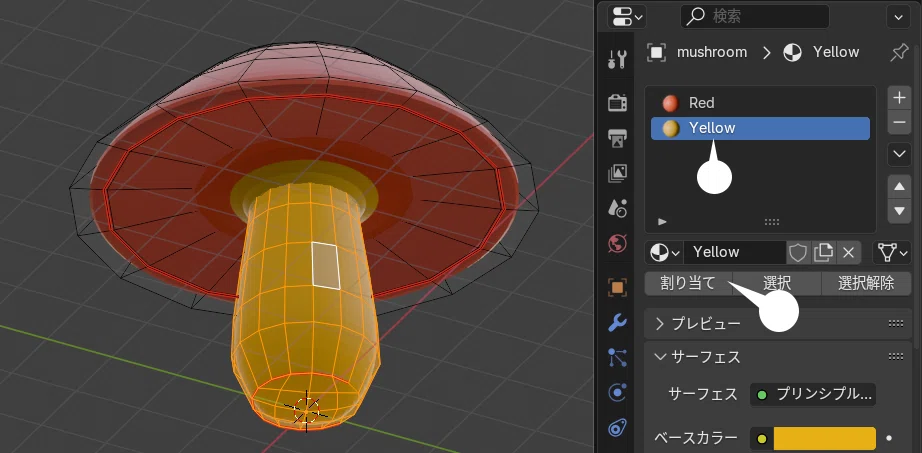This screenshot has width=922, height=453.
Task: Remove material slot with minus button
Action: pos(899,122)
